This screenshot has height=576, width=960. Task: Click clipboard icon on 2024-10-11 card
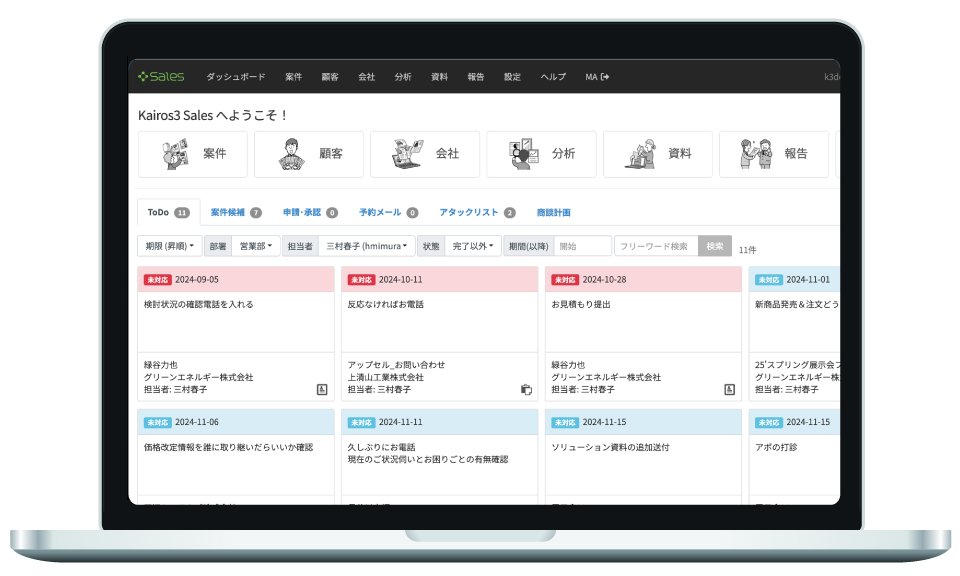coord(526,389)
